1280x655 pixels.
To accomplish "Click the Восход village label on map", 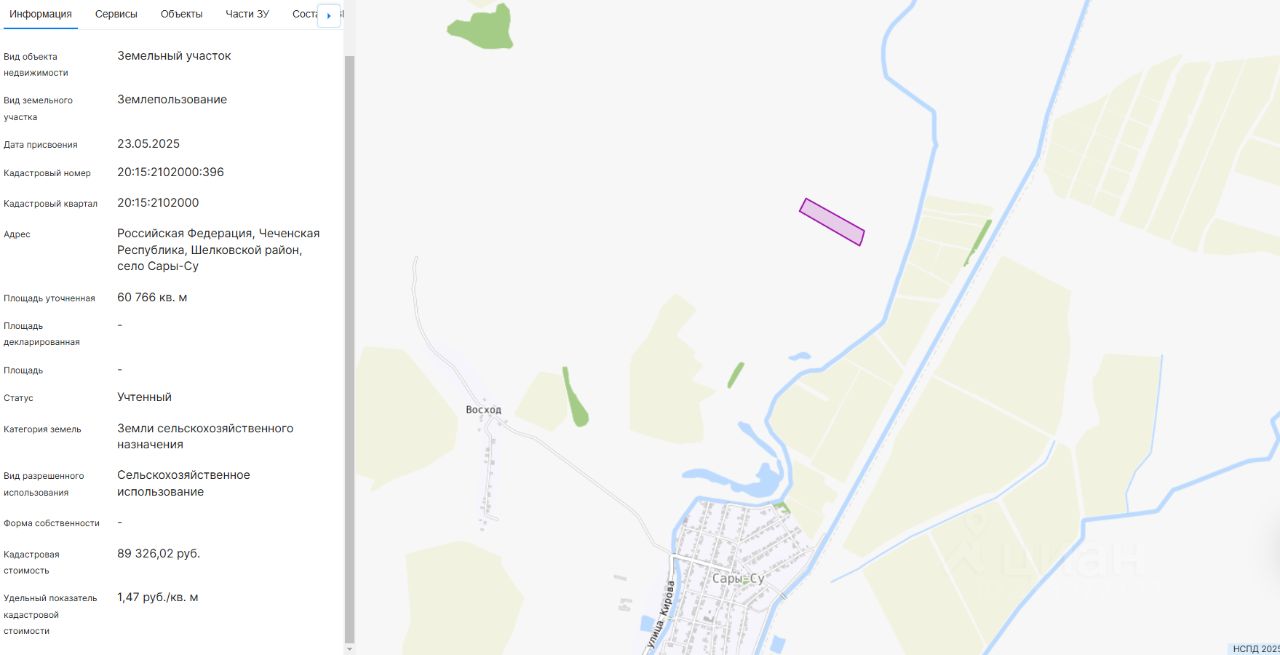I will pos(483,410).
